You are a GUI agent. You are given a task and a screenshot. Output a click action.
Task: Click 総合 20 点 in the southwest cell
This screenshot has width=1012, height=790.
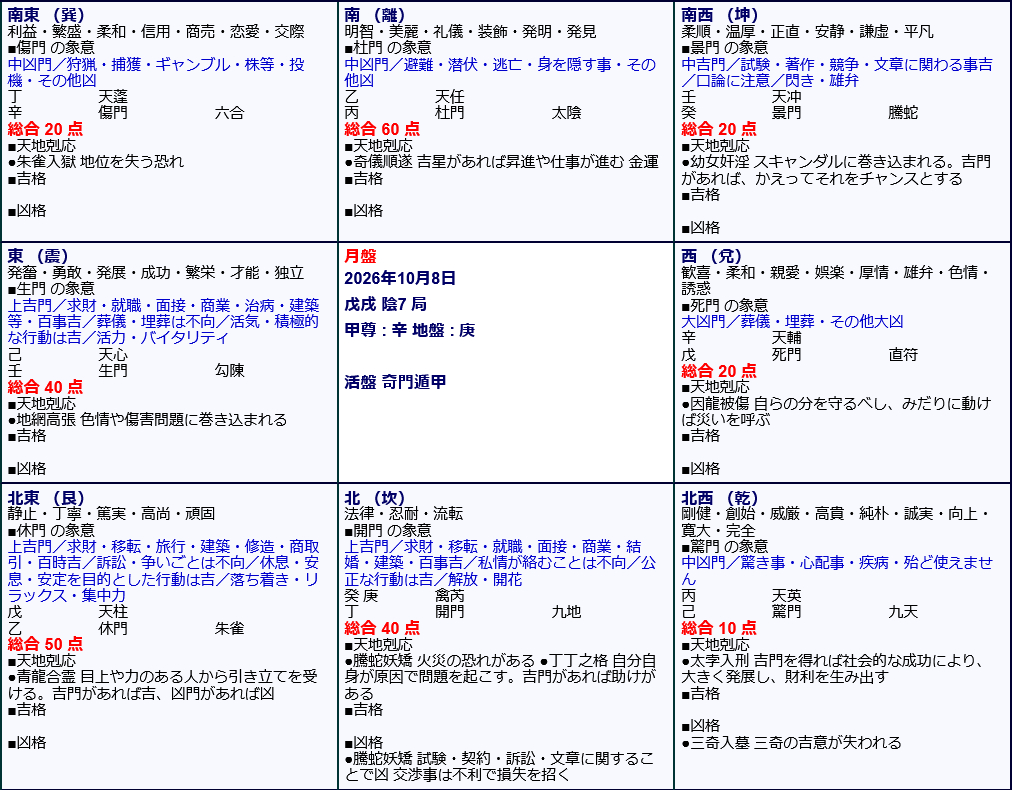point(719,129)
